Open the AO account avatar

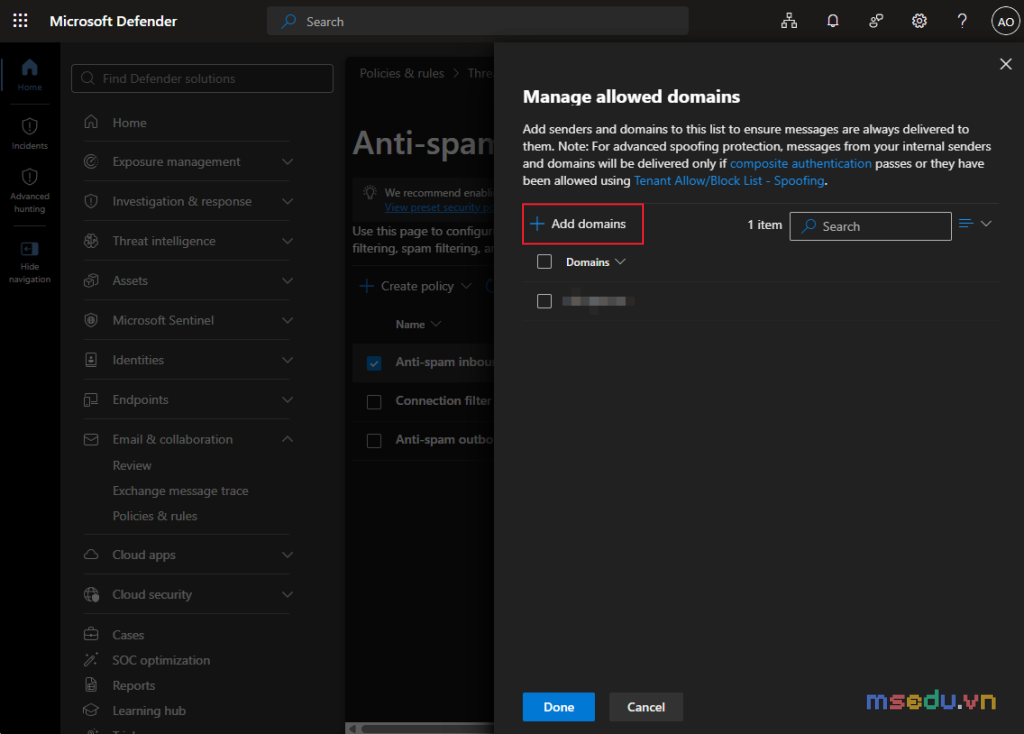coord(1005,21)
